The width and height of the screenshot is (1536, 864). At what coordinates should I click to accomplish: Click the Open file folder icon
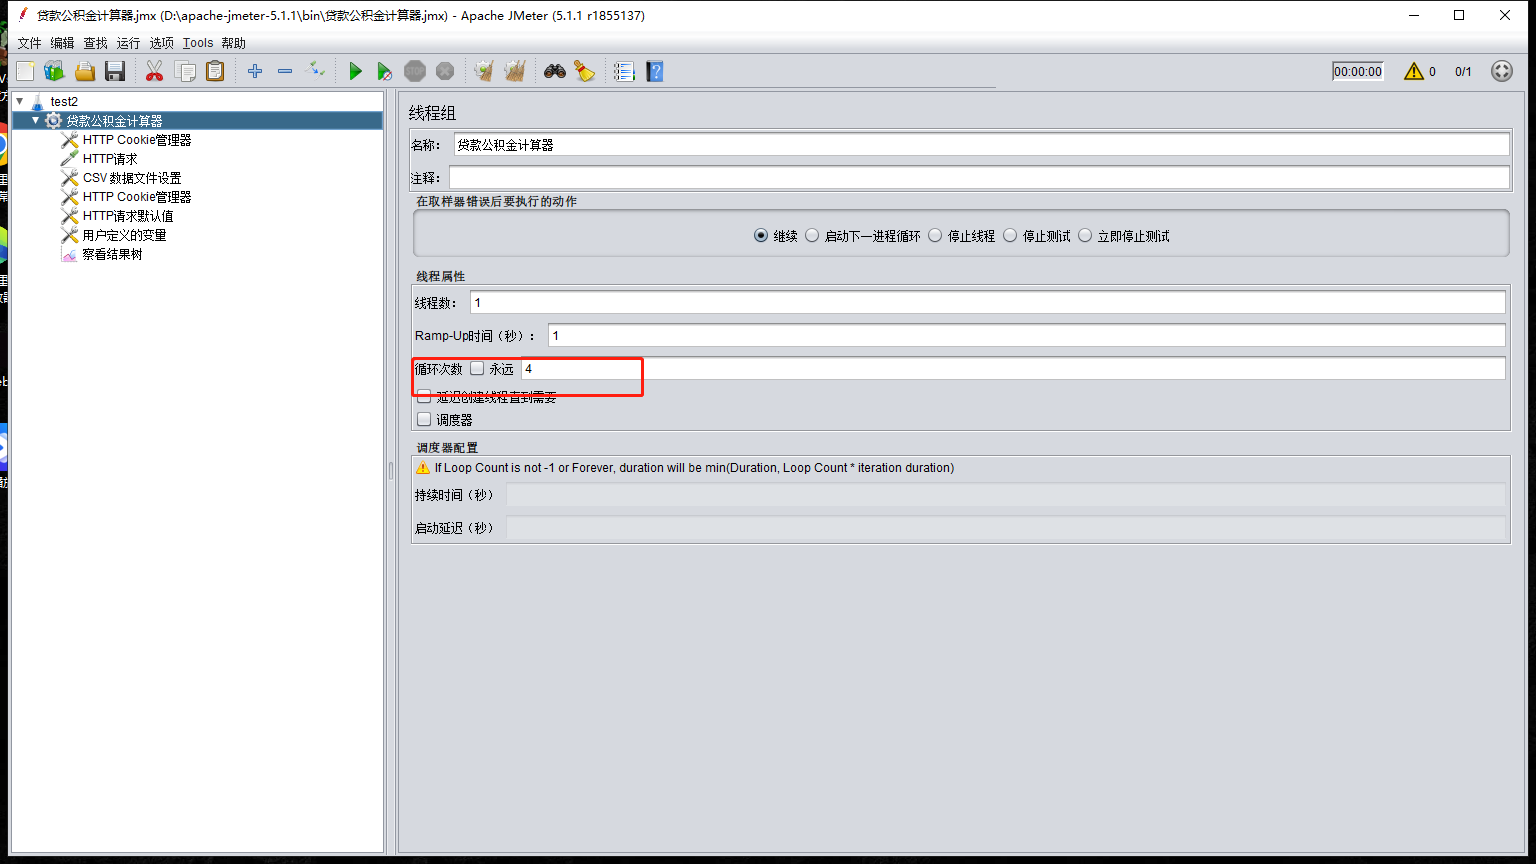coord(85,71)
